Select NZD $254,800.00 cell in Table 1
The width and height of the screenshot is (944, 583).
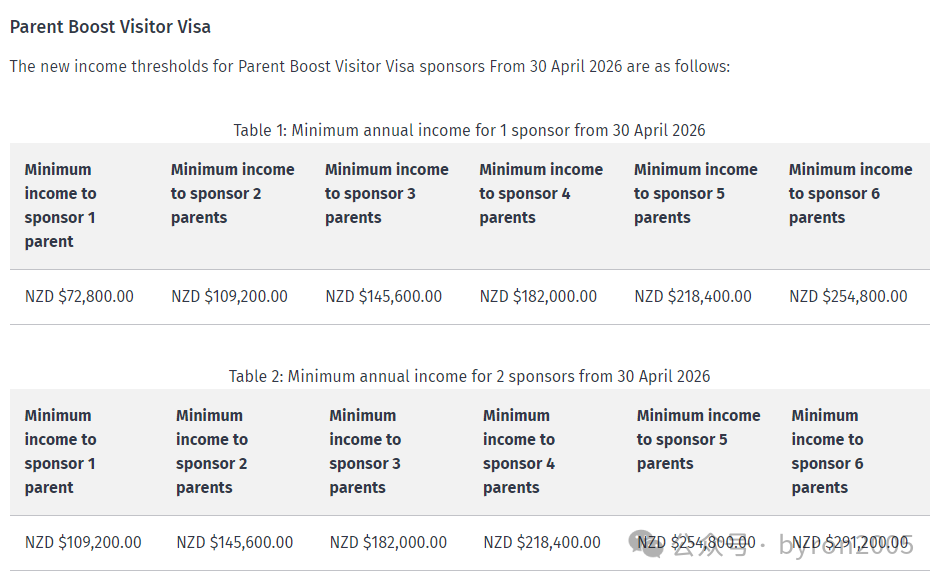848,296
